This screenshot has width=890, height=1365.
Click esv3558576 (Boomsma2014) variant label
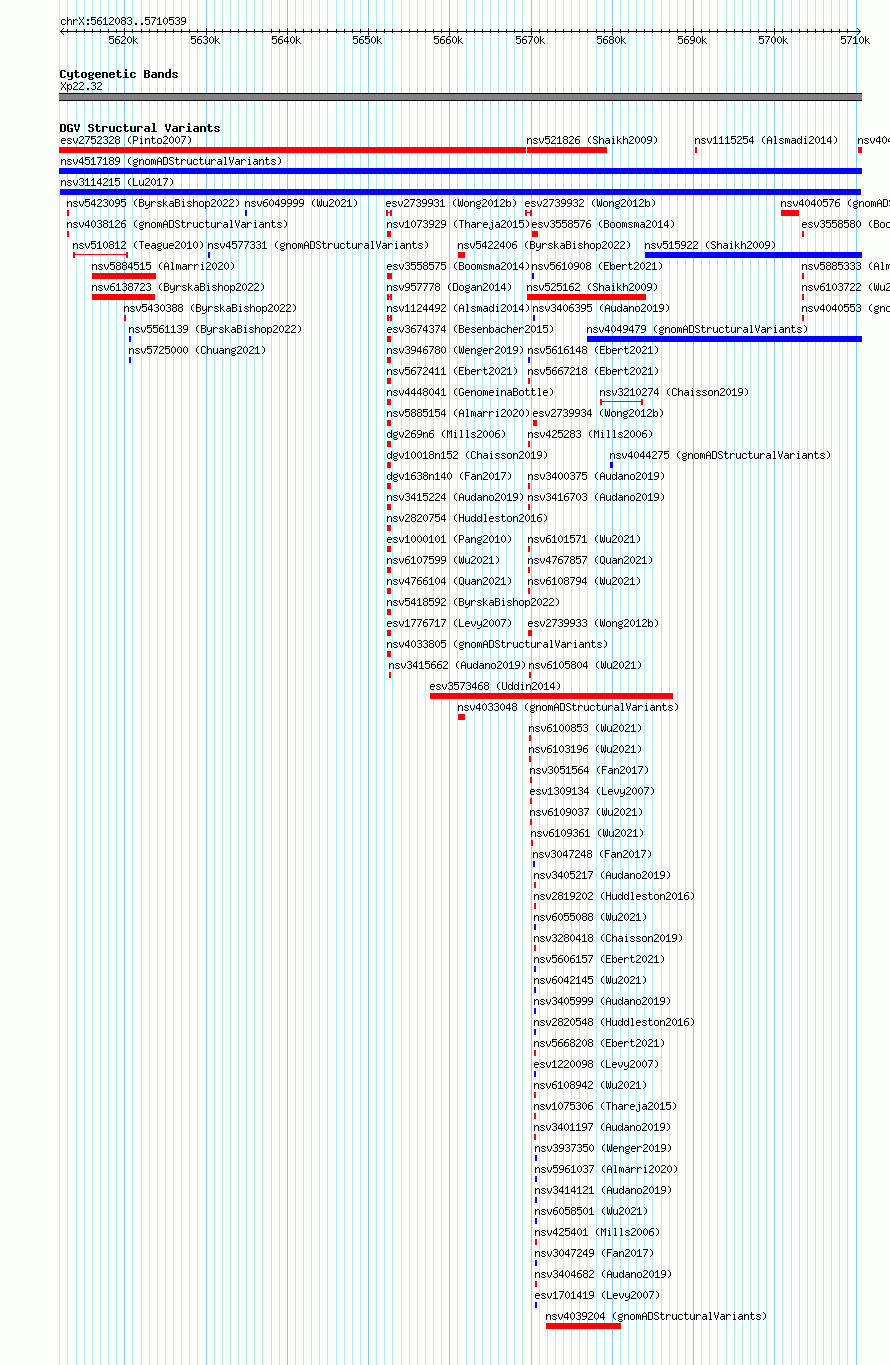(603, 224)
